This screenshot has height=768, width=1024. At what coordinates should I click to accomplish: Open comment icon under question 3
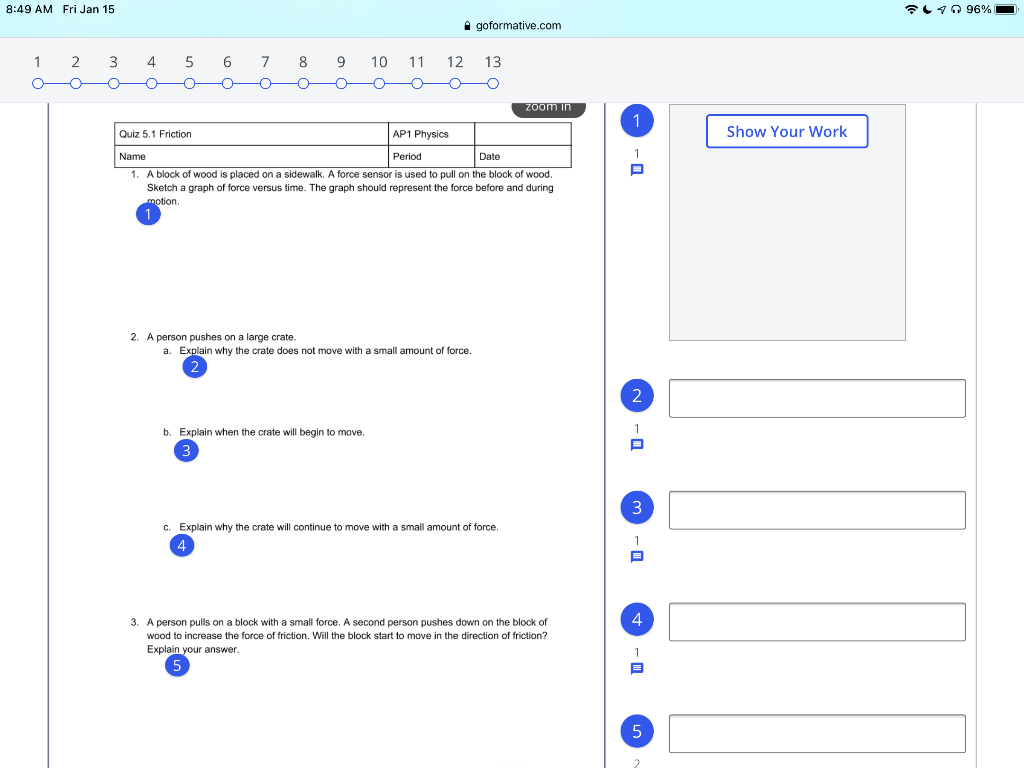637,556
